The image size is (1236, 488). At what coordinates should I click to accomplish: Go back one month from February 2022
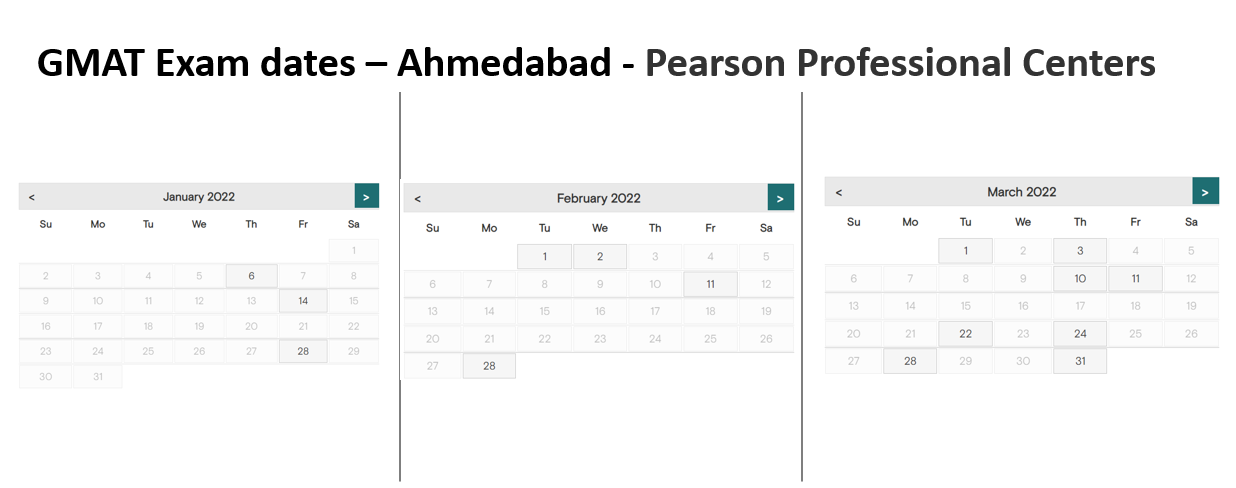pyautogui.click(x=418, y=198)
